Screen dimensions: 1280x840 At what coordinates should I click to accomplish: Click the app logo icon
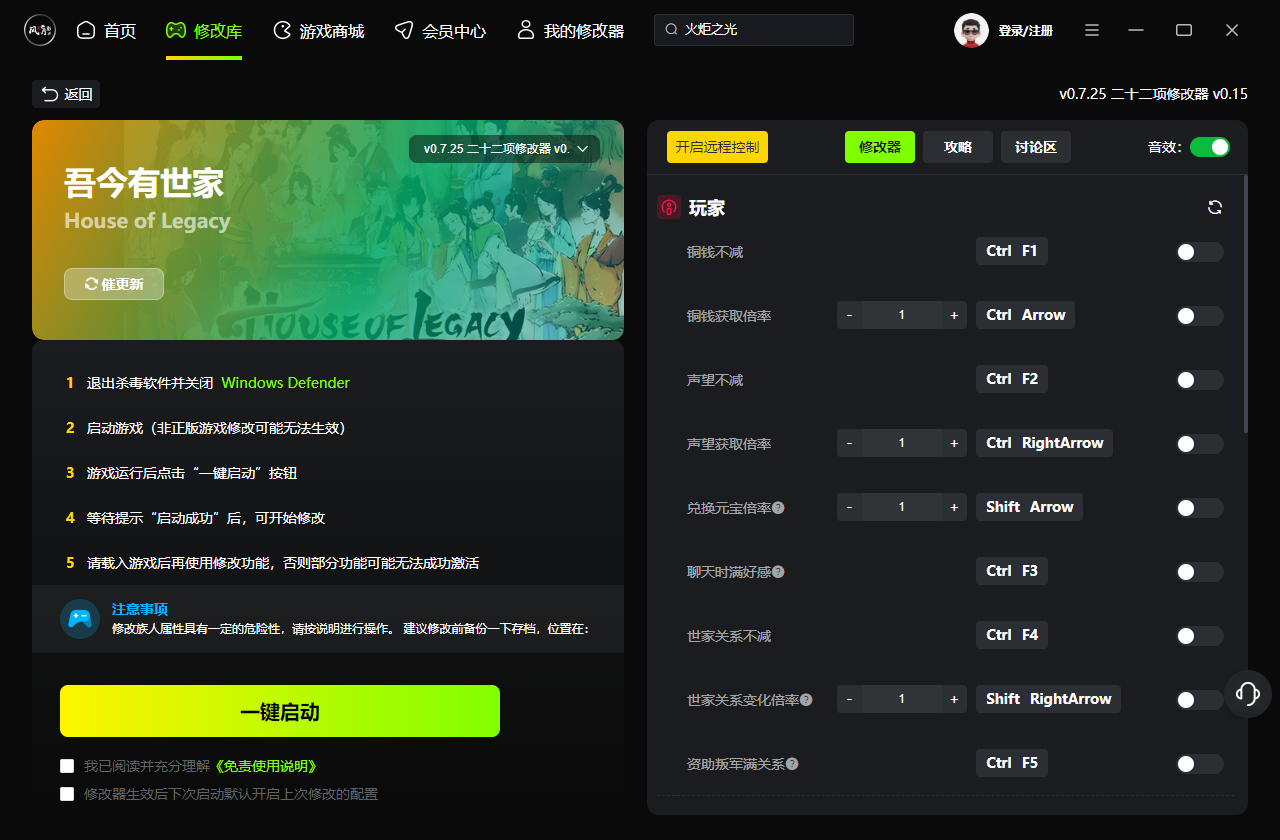(x=40, y=30)
